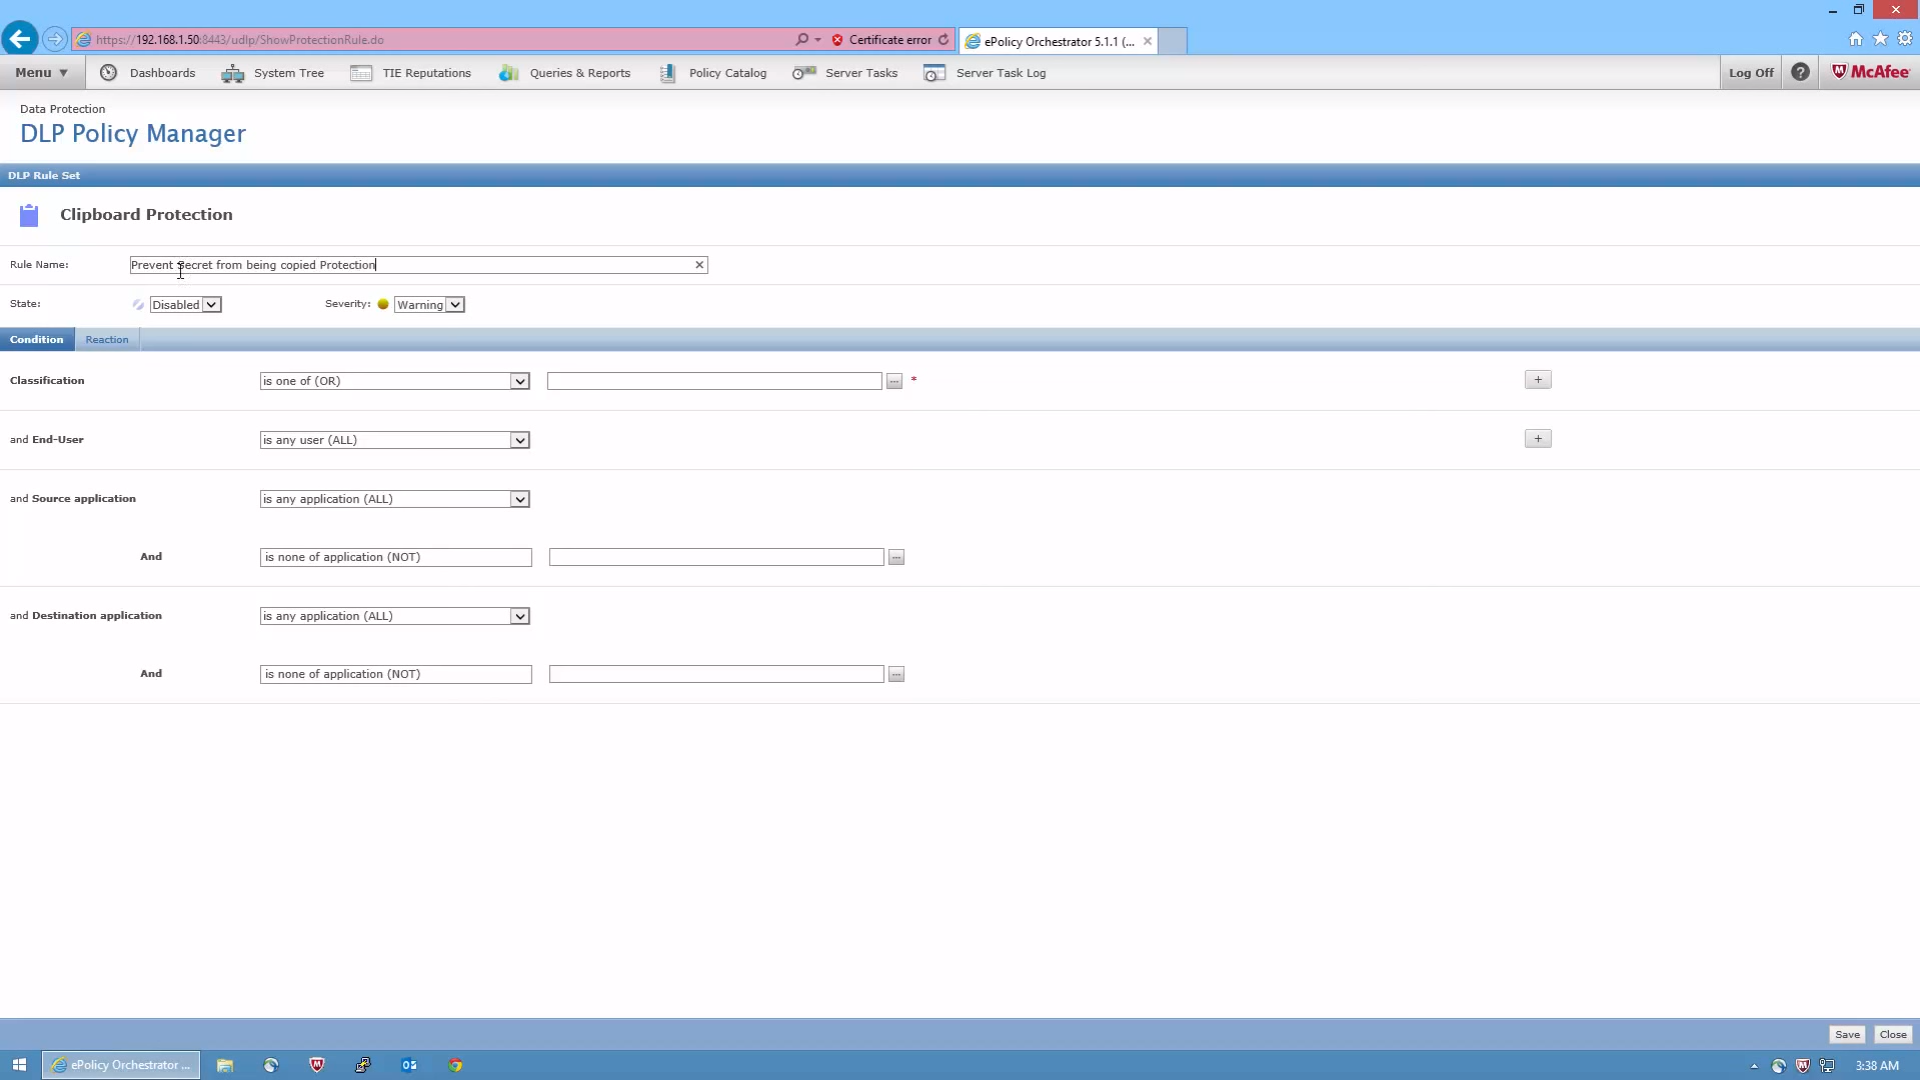Open the Policy Catalog icon
Image resolution: width=1920 pixels, height=1080 pixels.
(667, 73)
